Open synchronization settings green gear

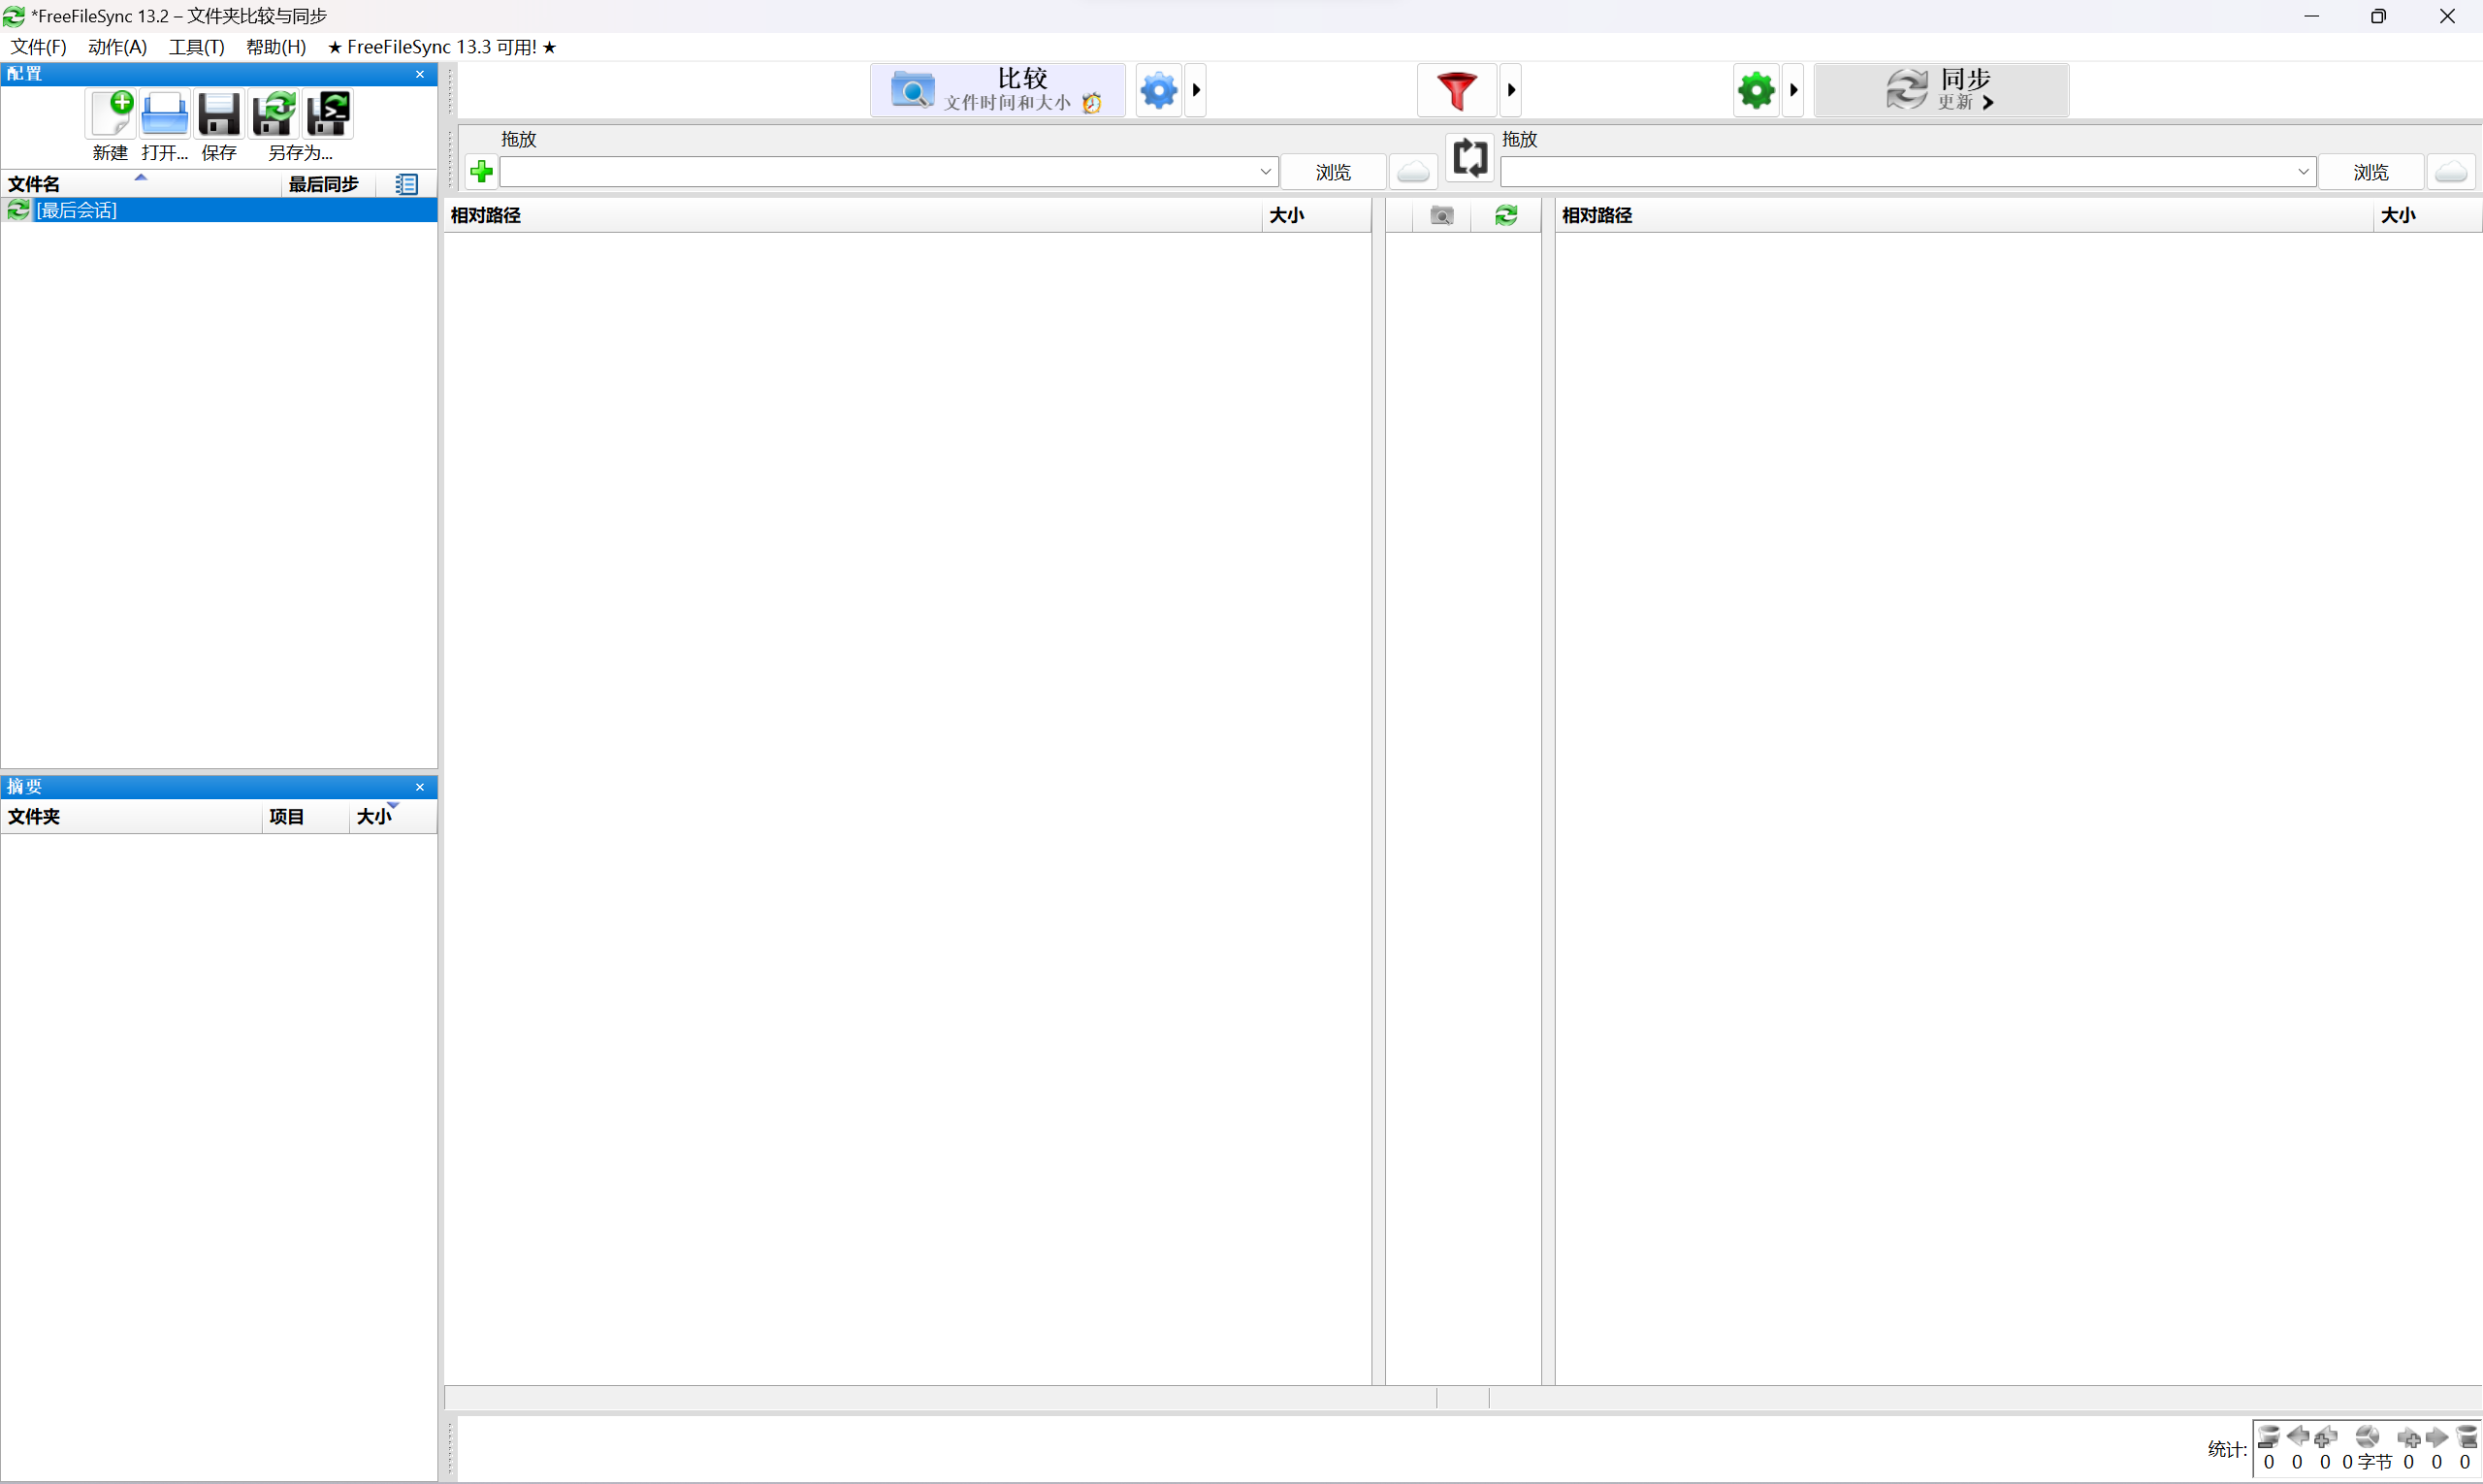point(1756,91)
